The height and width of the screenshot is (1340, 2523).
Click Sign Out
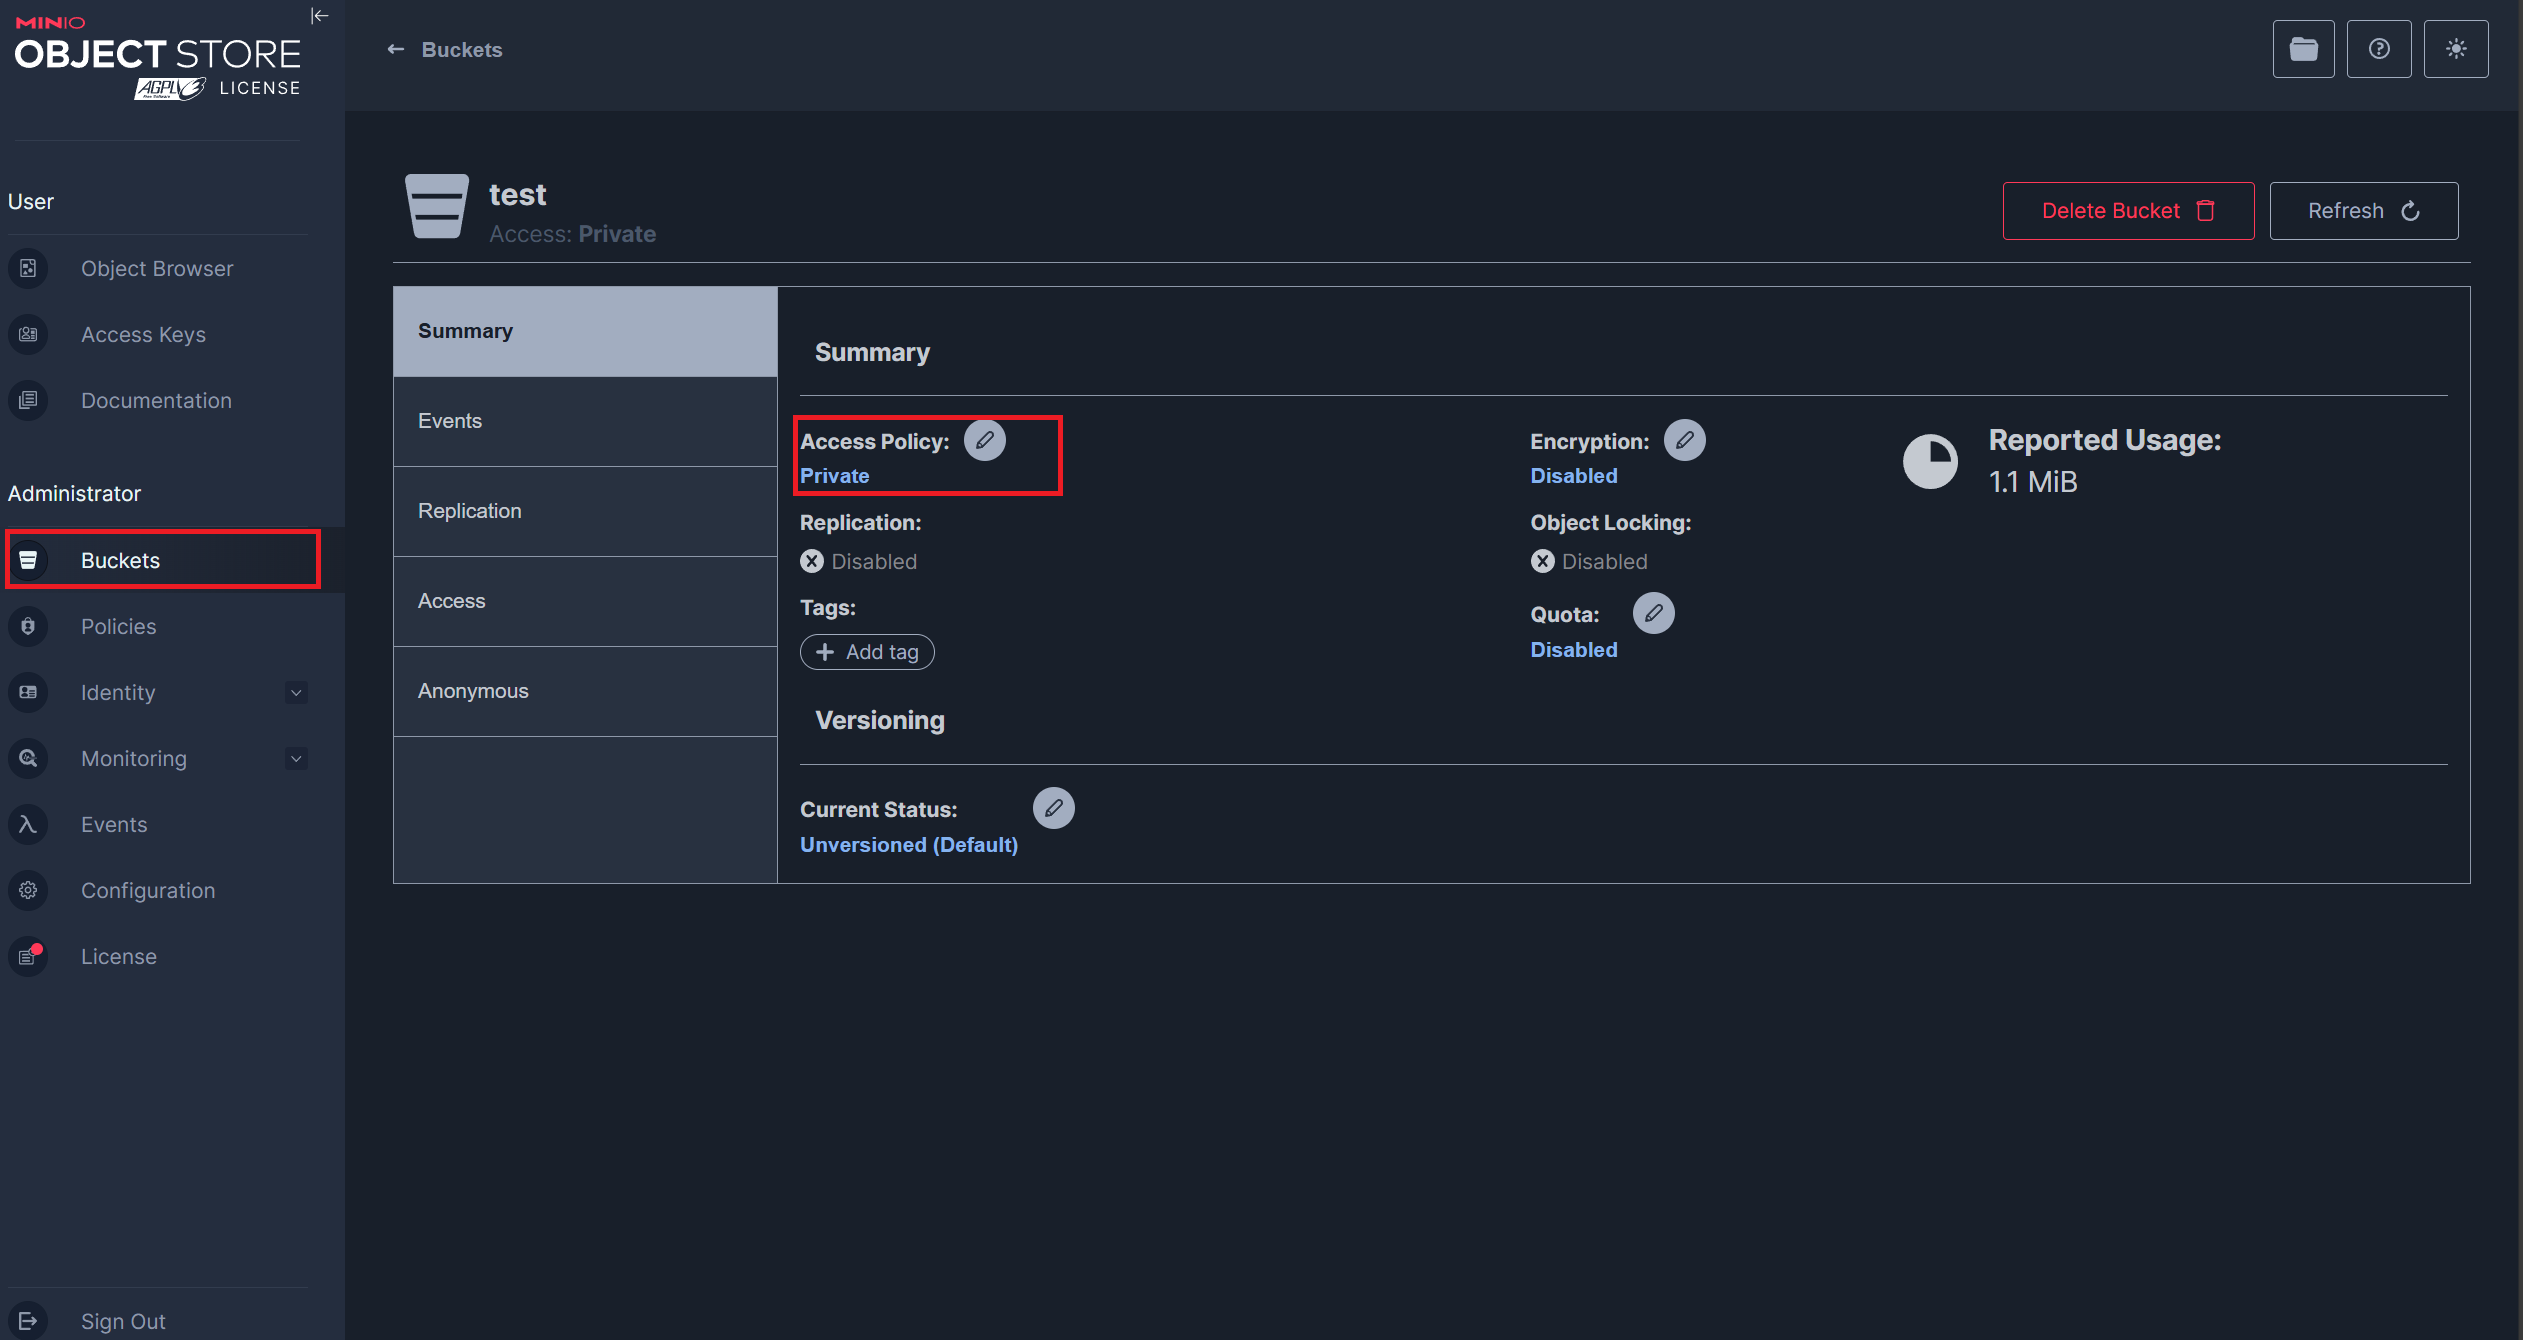coord(123,1321)
